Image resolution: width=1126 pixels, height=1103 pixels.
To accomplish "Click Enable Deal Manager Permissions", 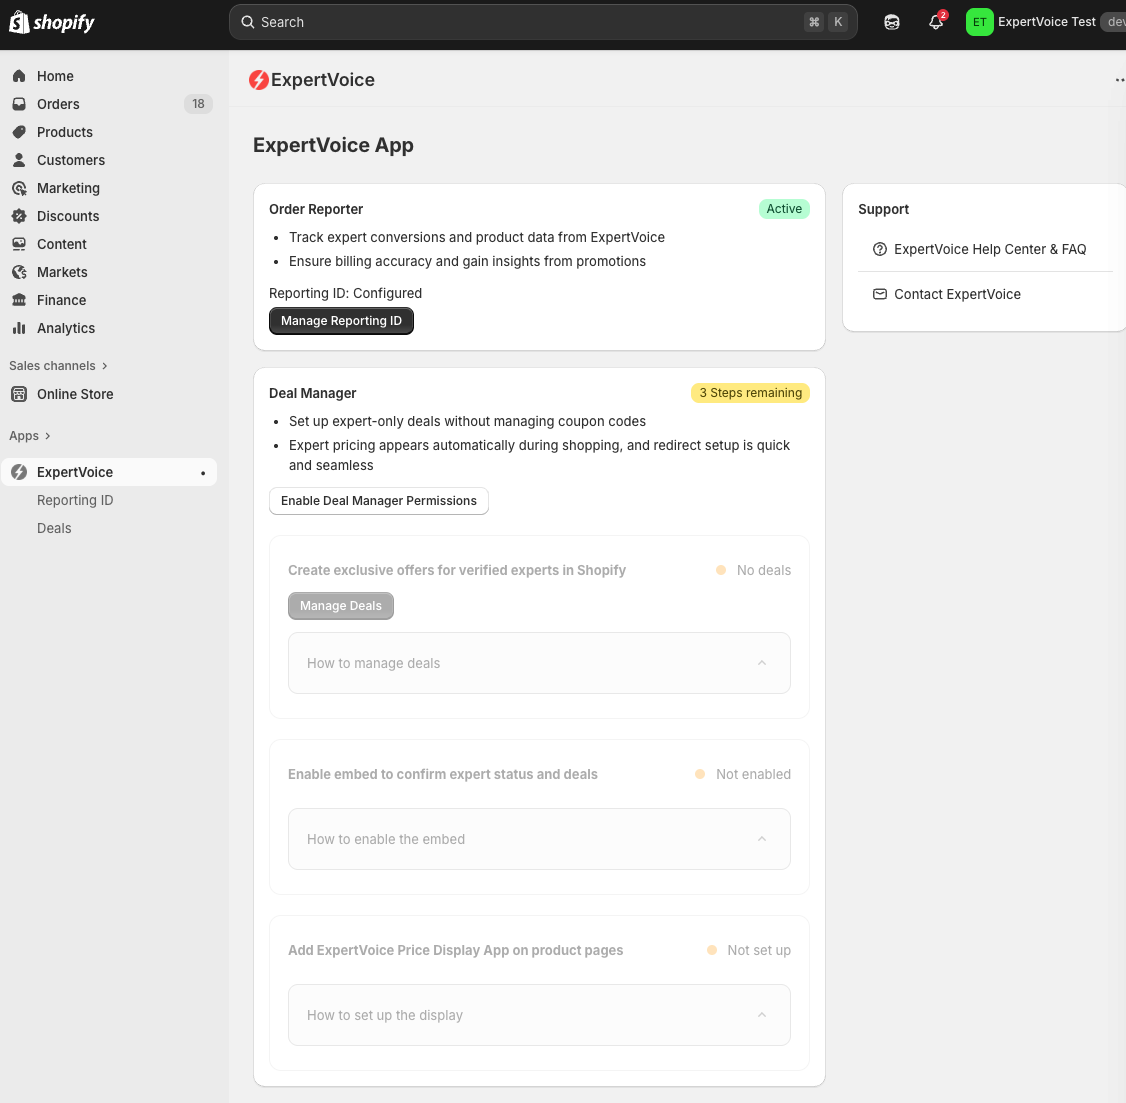I will tap(378, 501).
